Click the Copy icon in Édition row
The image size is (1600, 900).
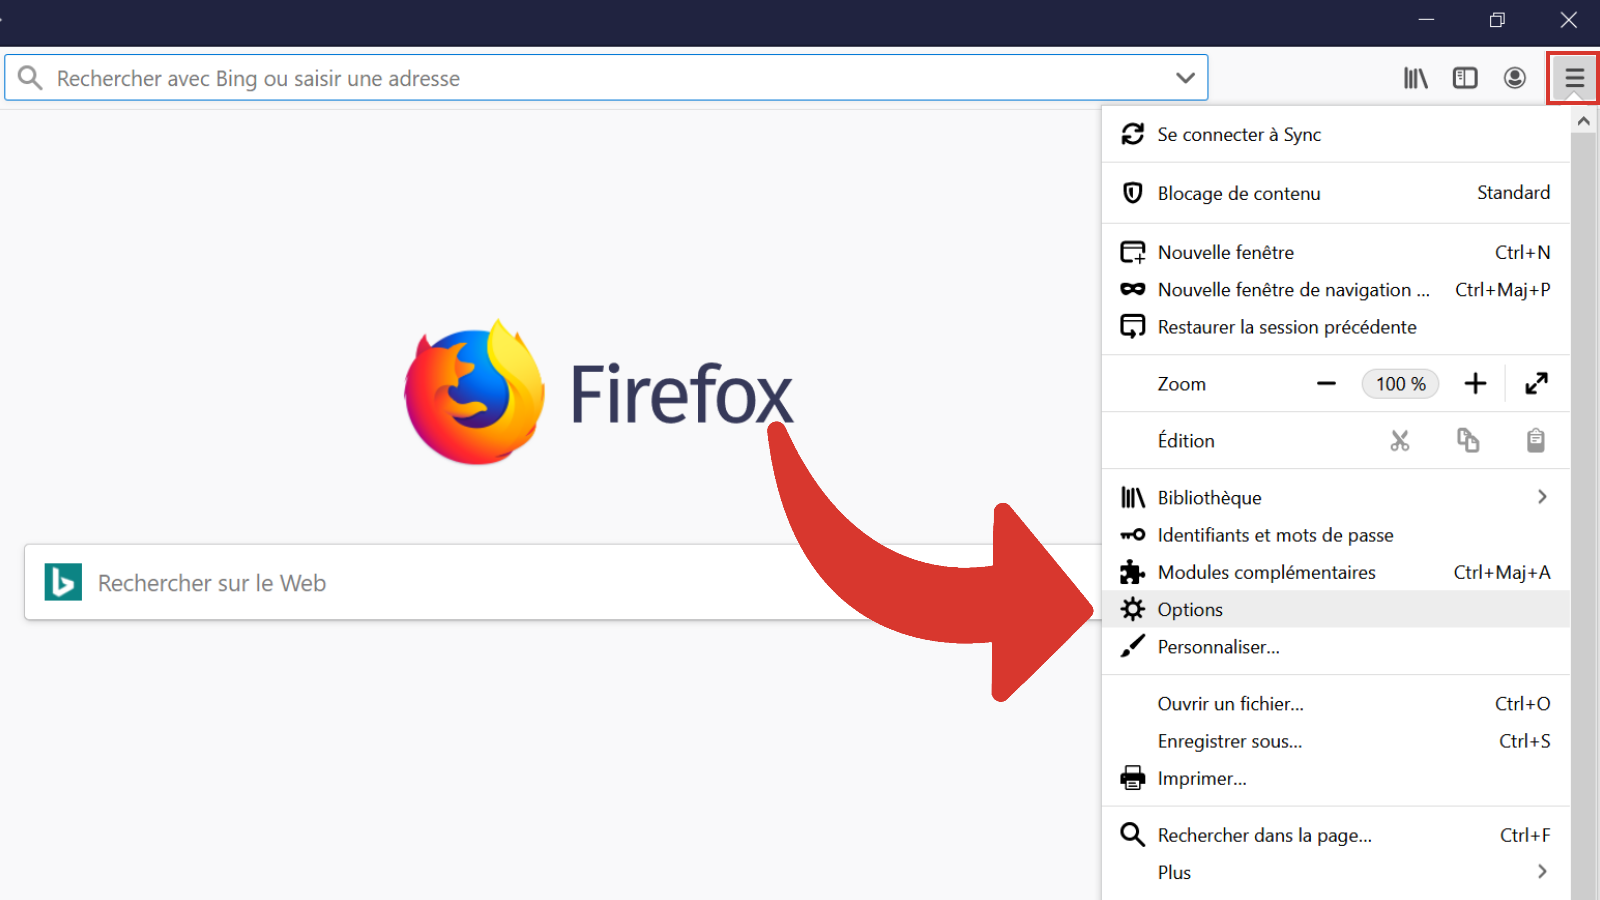(1467, 440)
